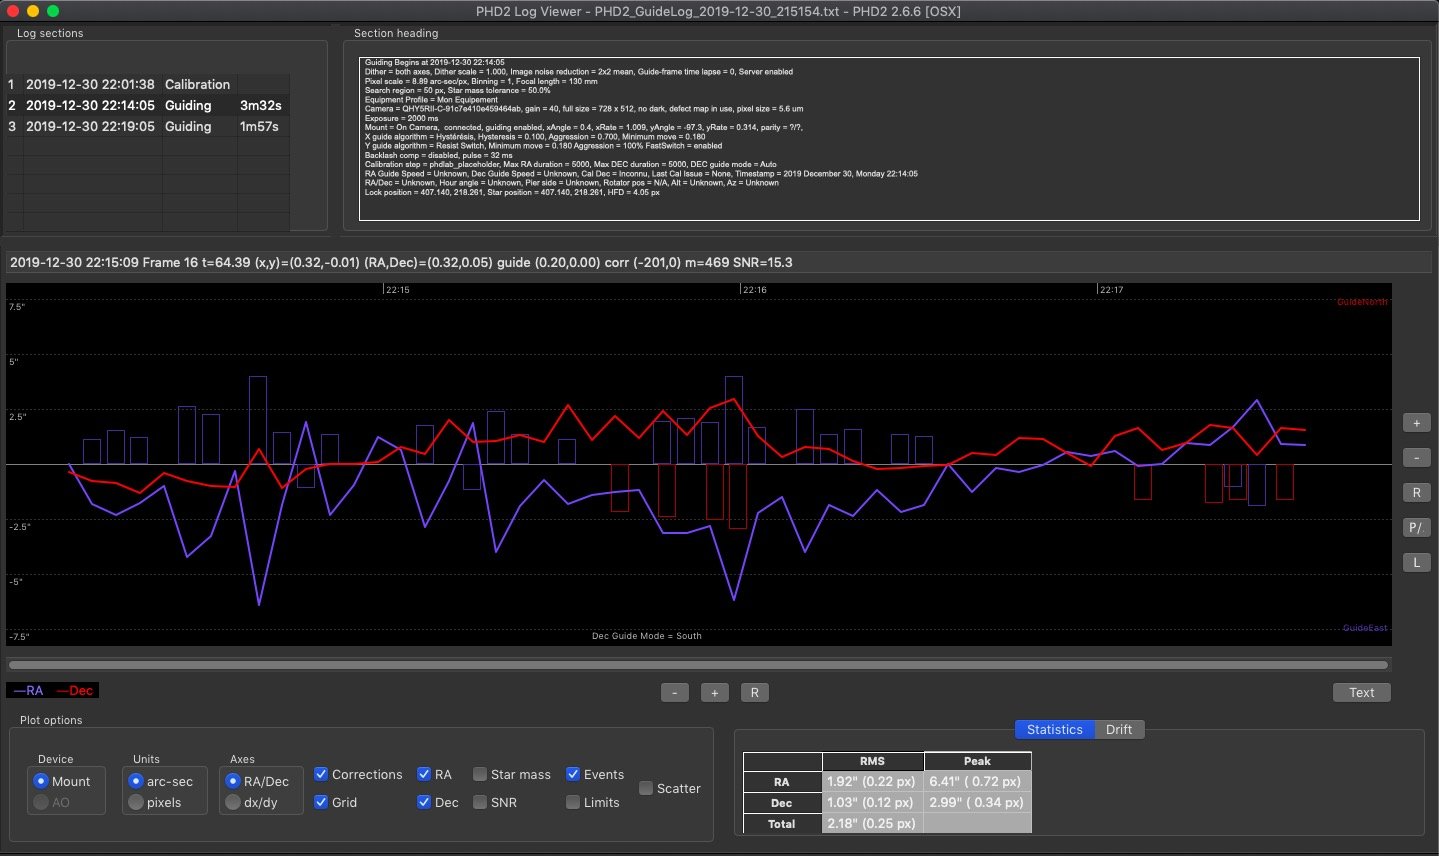
Task: Click the P/ button right of the graph
Action: (1416, 527)
